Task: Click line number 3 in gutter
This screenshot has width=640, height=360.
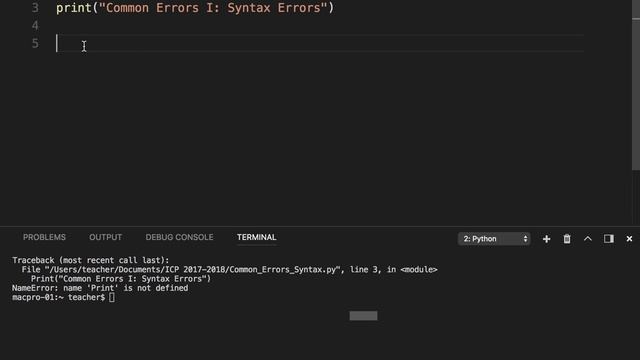Action: click(x=35, y=8)
